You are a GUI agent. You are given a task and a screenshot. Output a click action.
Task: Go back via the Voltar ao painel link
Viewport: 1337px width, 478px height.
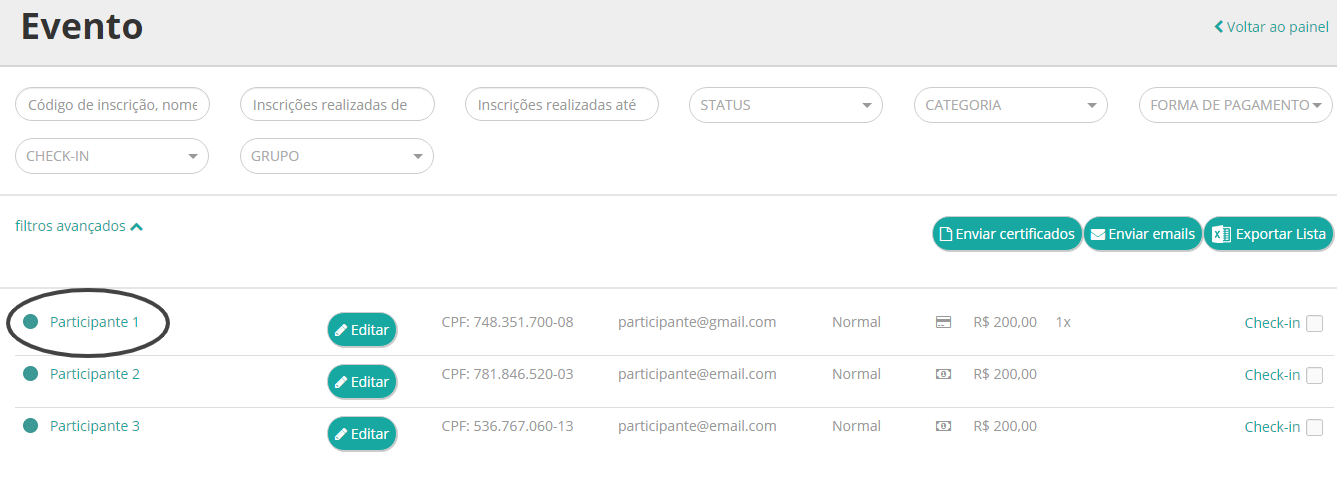click(x=1271, y=27)
